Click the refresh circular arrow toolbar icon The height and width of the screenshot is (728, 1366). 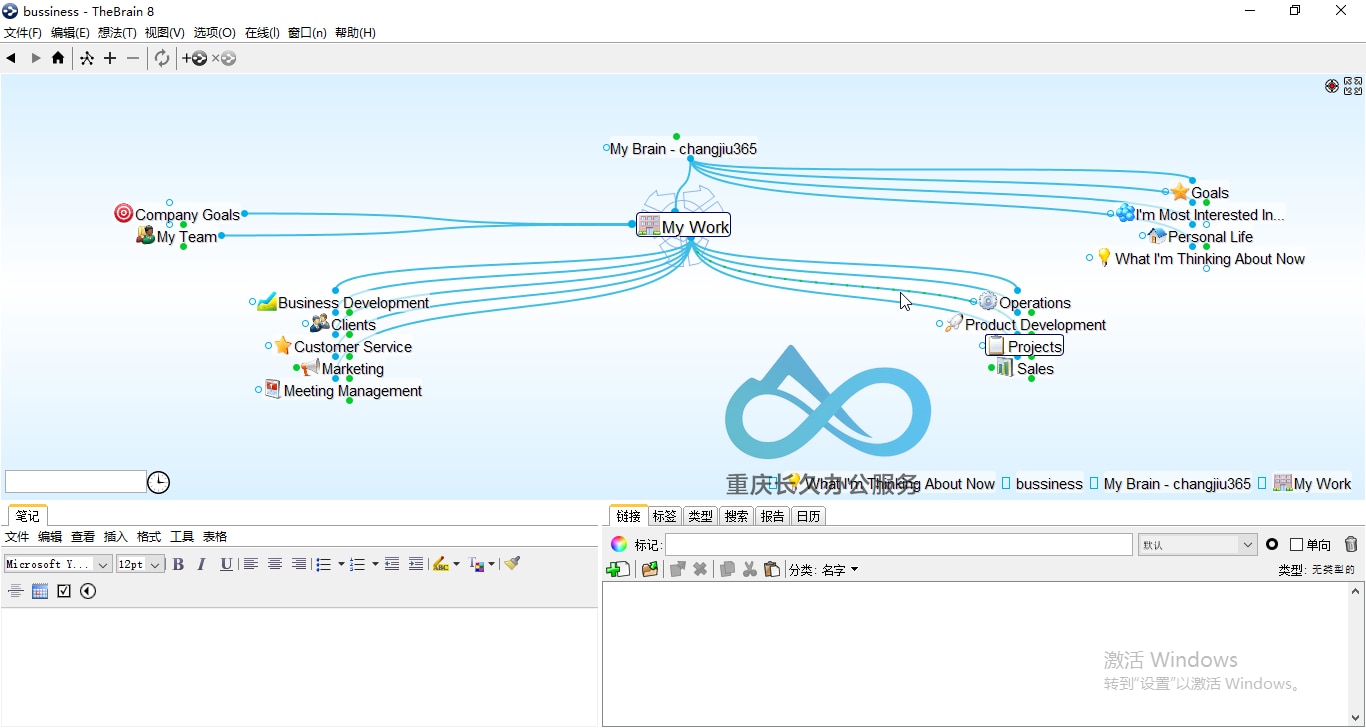tap(162, 58)
